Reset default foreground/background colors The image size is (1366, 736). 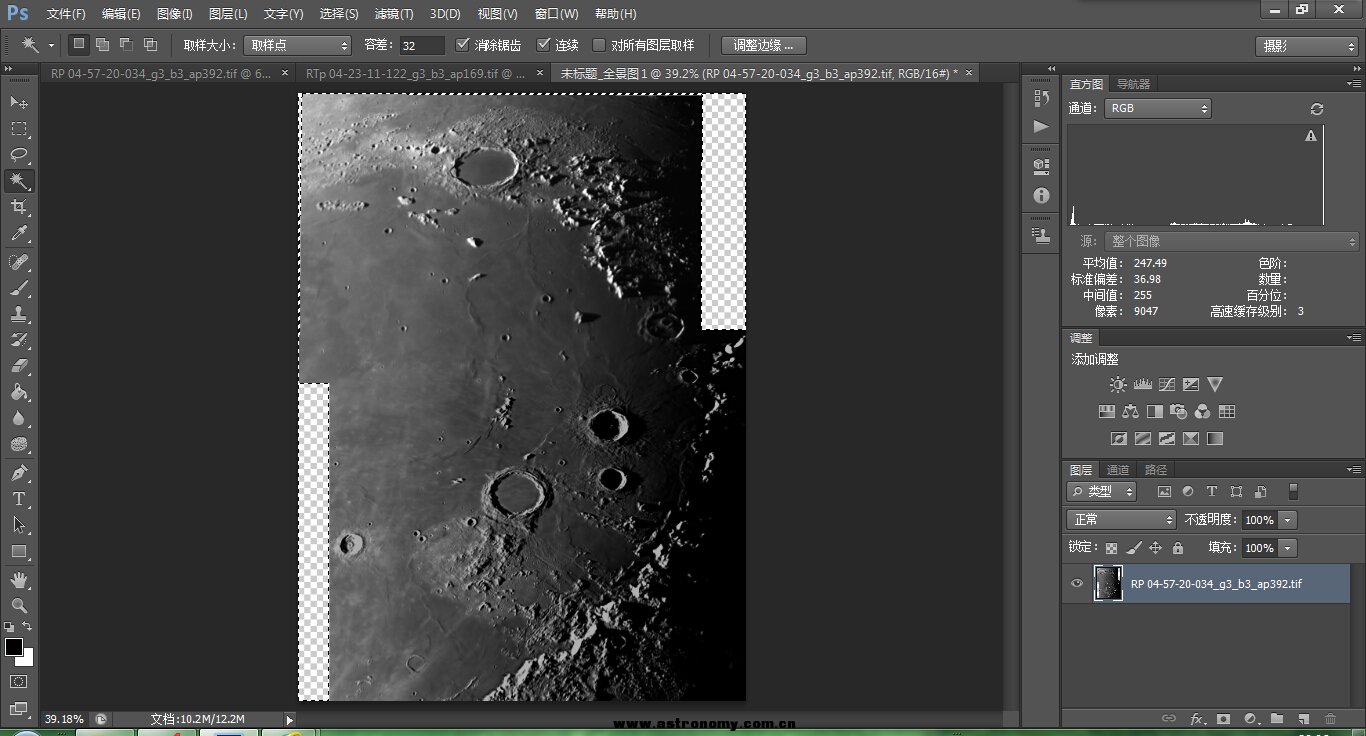click(9, 626)
